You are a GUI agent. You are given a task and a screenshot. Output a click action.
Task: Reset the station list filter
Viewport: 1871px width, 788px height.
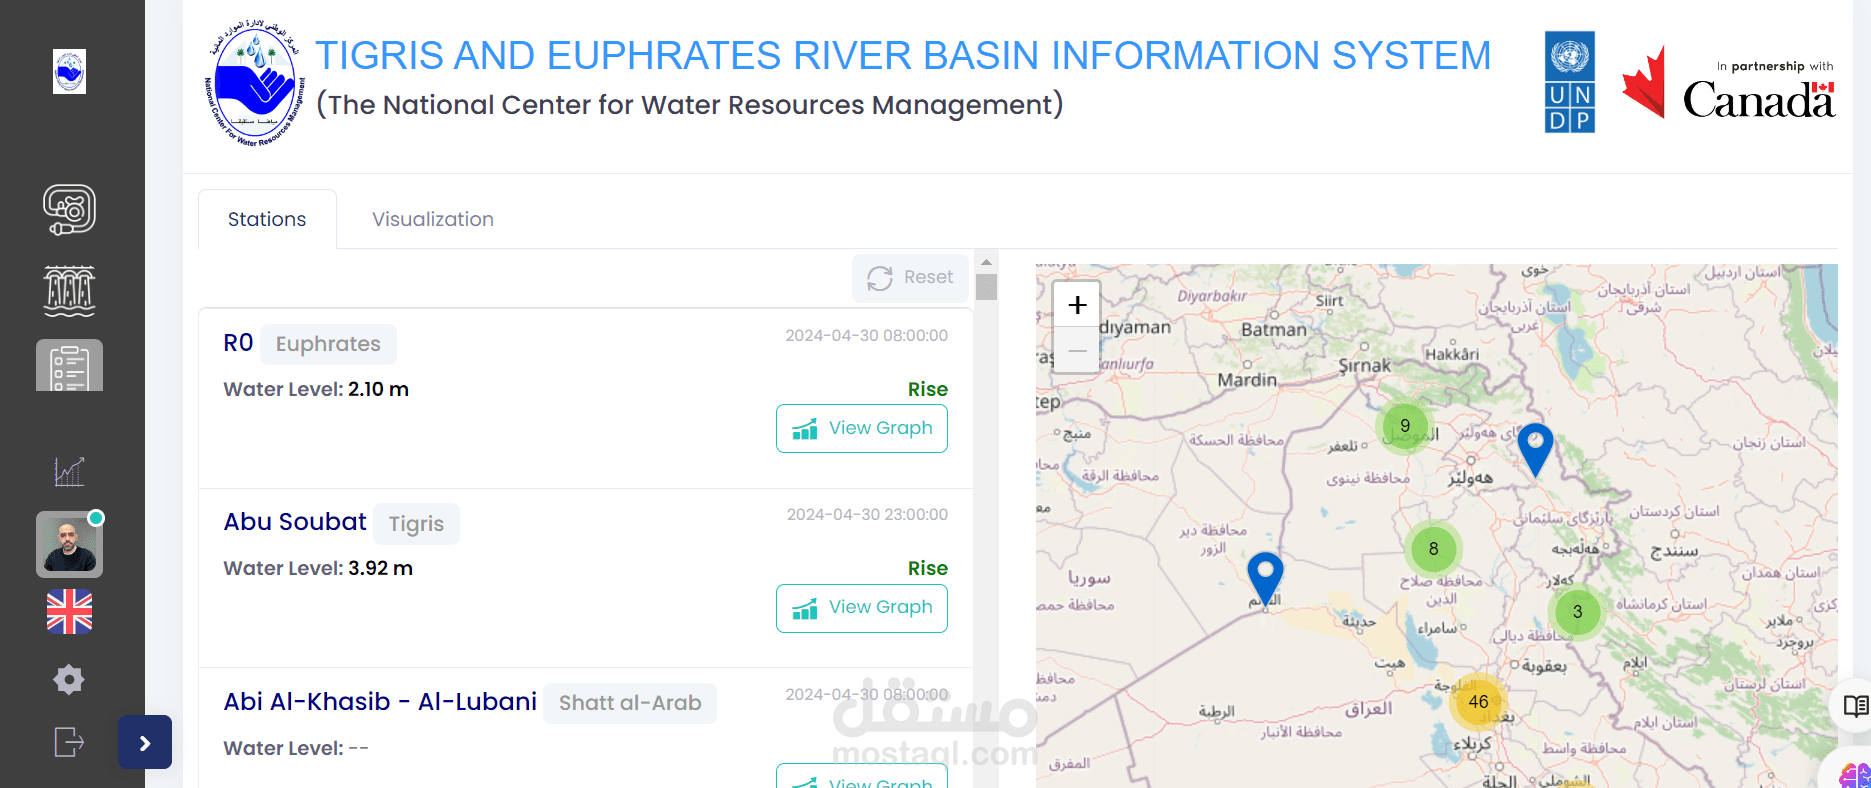[x=910, y=278]
